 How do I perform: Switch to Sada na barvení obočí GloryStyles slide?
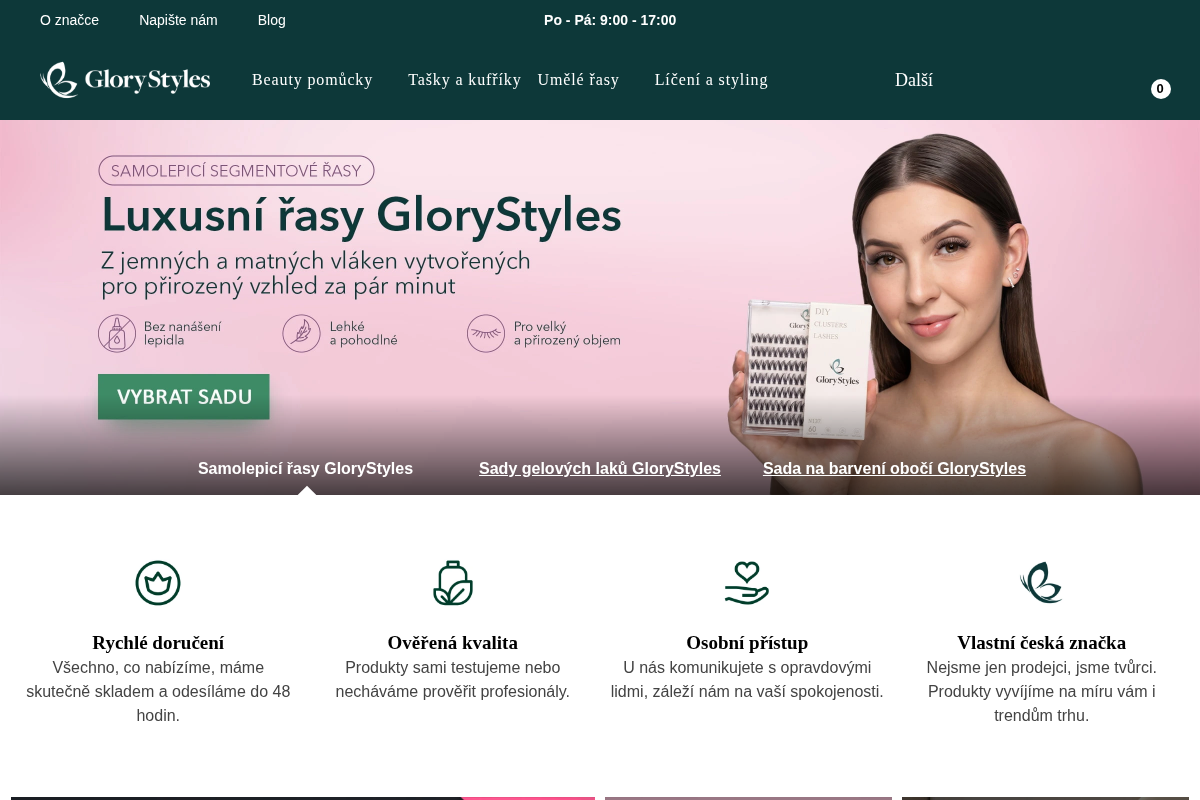tap(894, 468)
